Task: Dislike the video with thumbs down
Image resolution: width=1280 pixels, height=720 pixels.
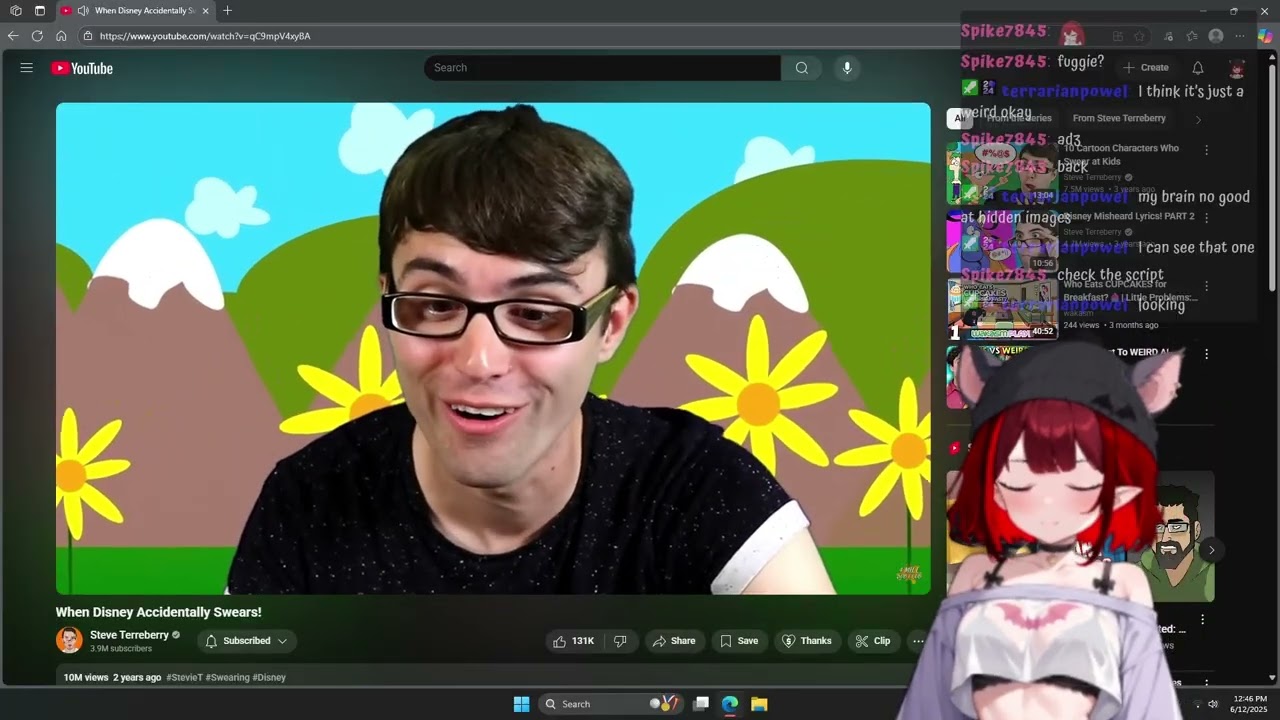Action: tap(620, 641)
